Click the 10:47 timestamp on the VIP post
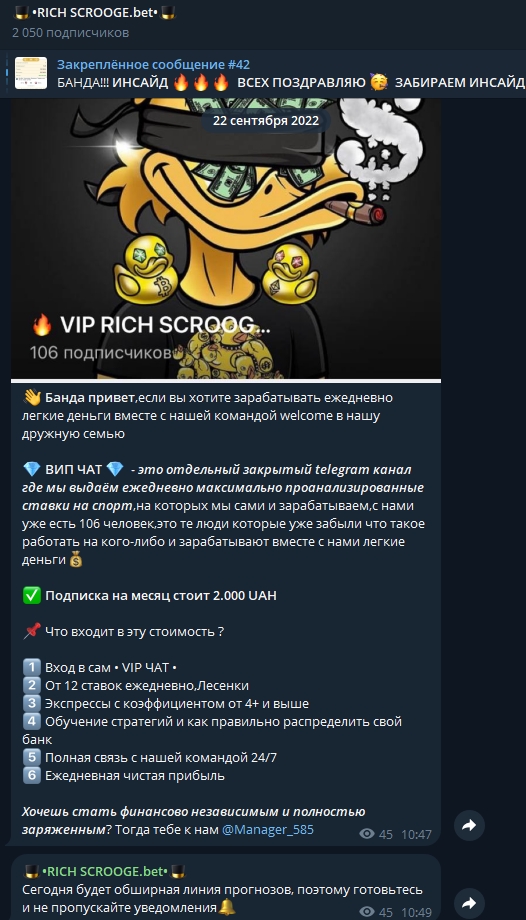This screenshot has width=526, height=920. tap(416, 834)
